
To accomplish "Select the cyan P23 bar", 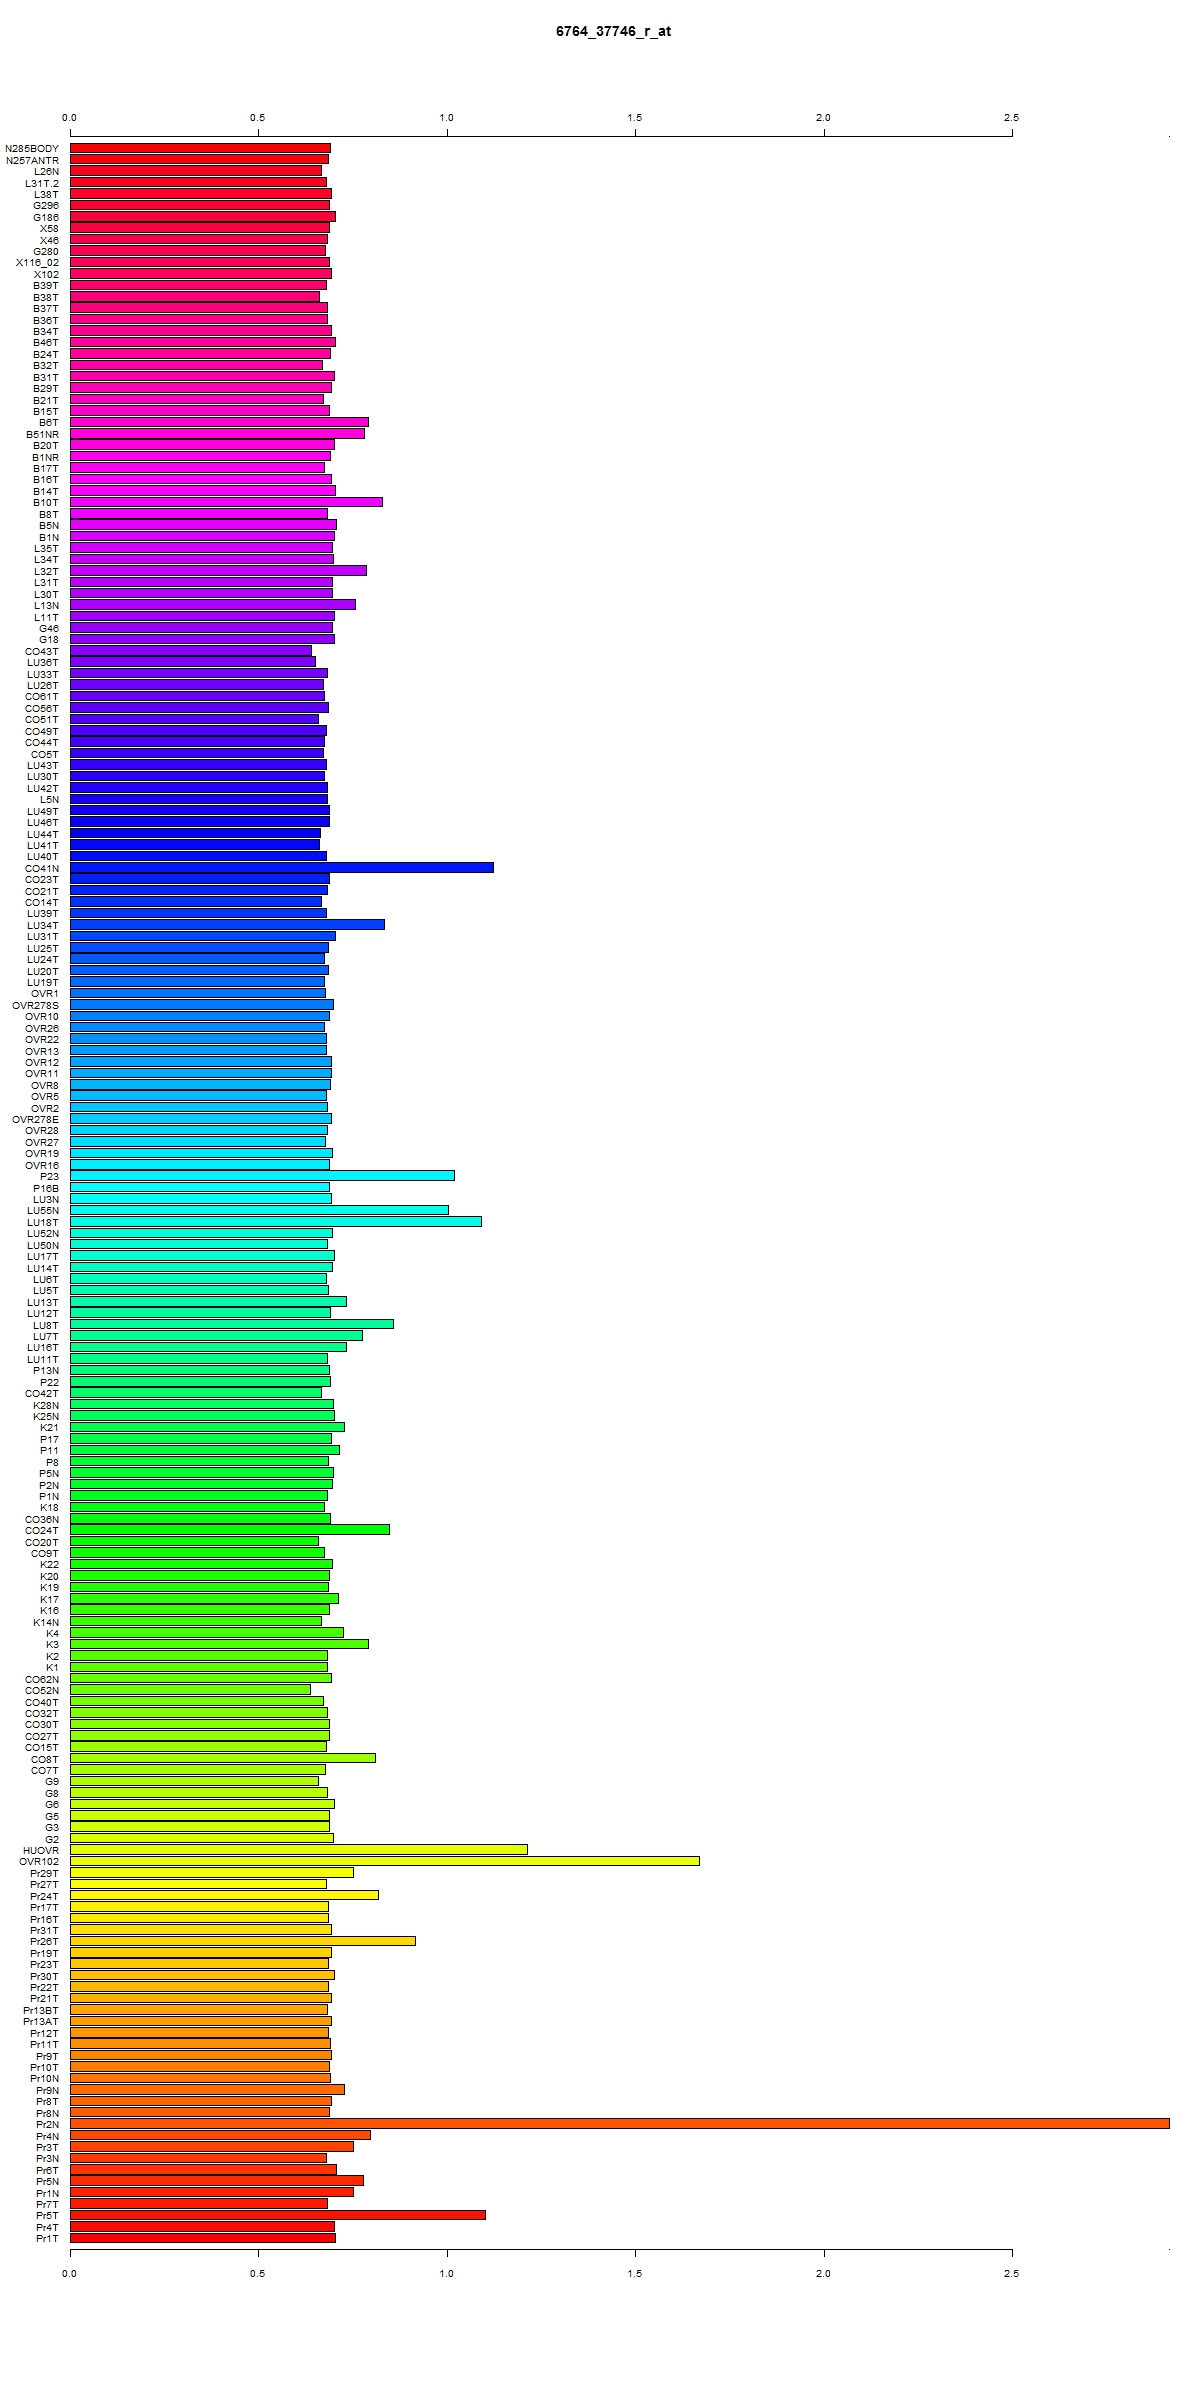I will 262,1175.
